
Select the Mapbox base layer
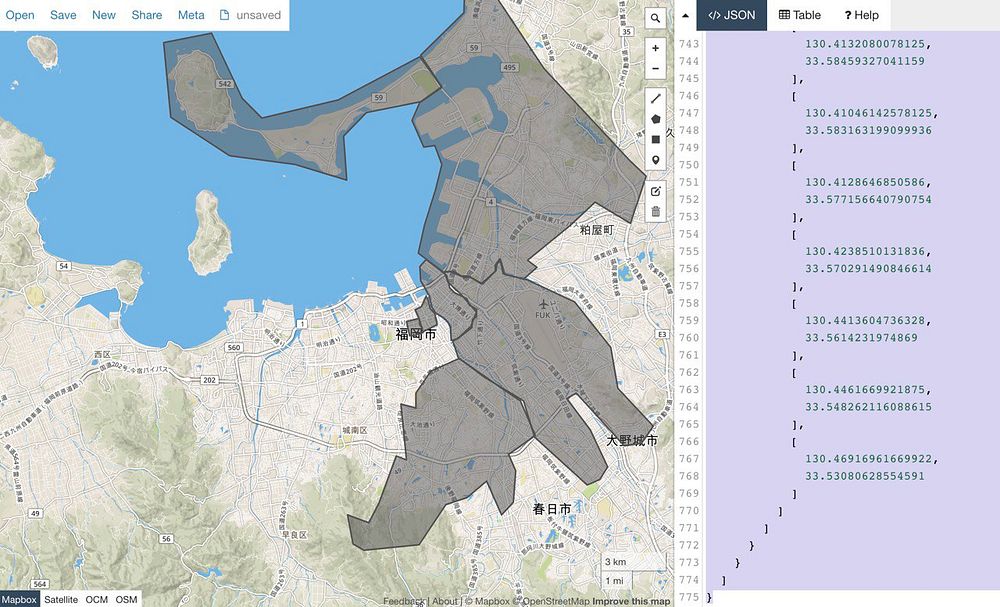(x=19, y=599)
